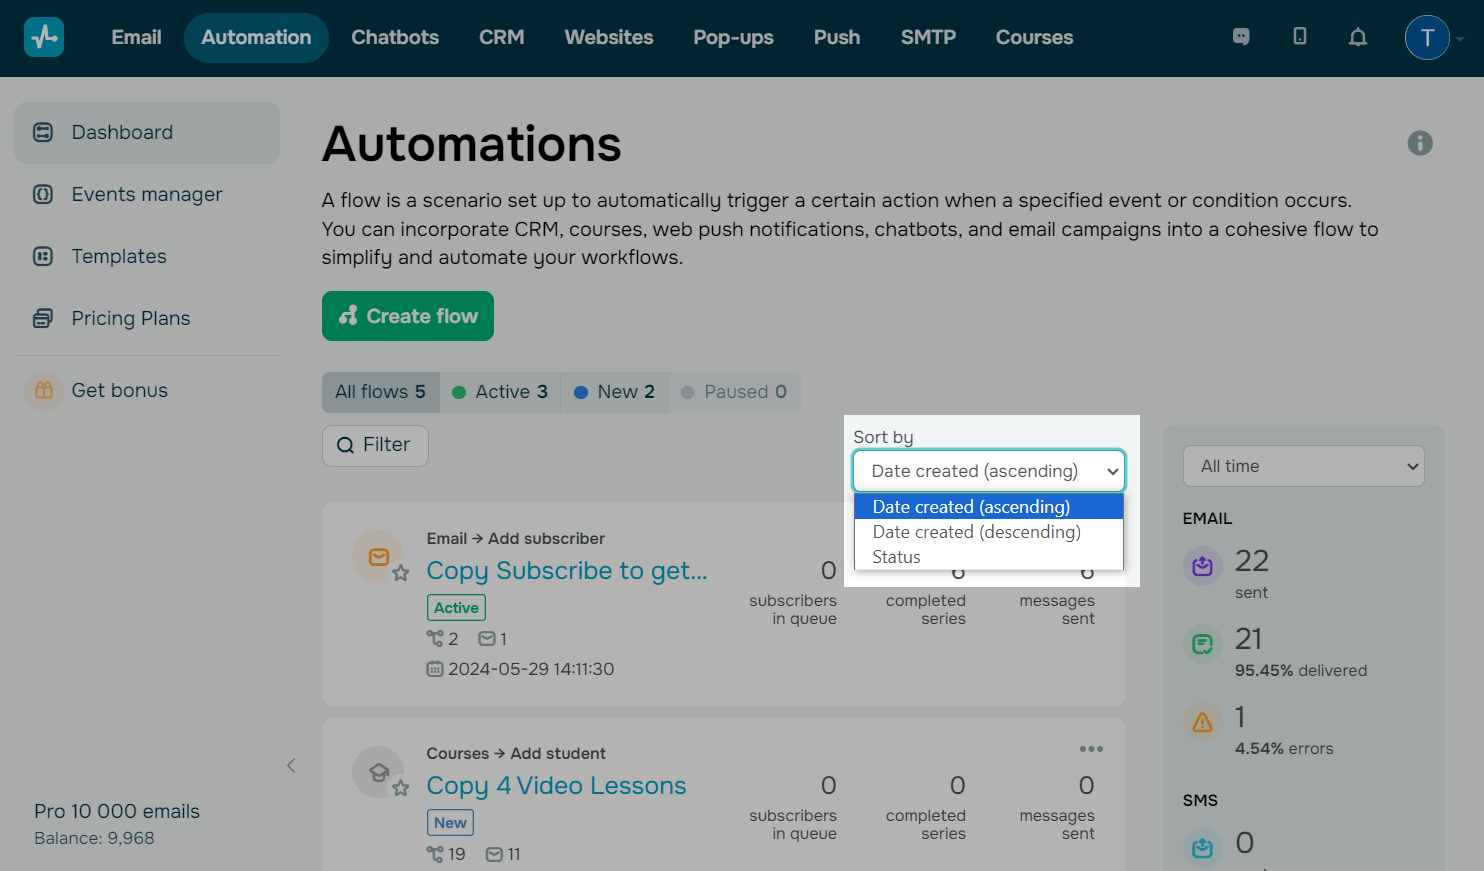Select the Status sort option
1484x871 pixels.
[x=989, y=557]
